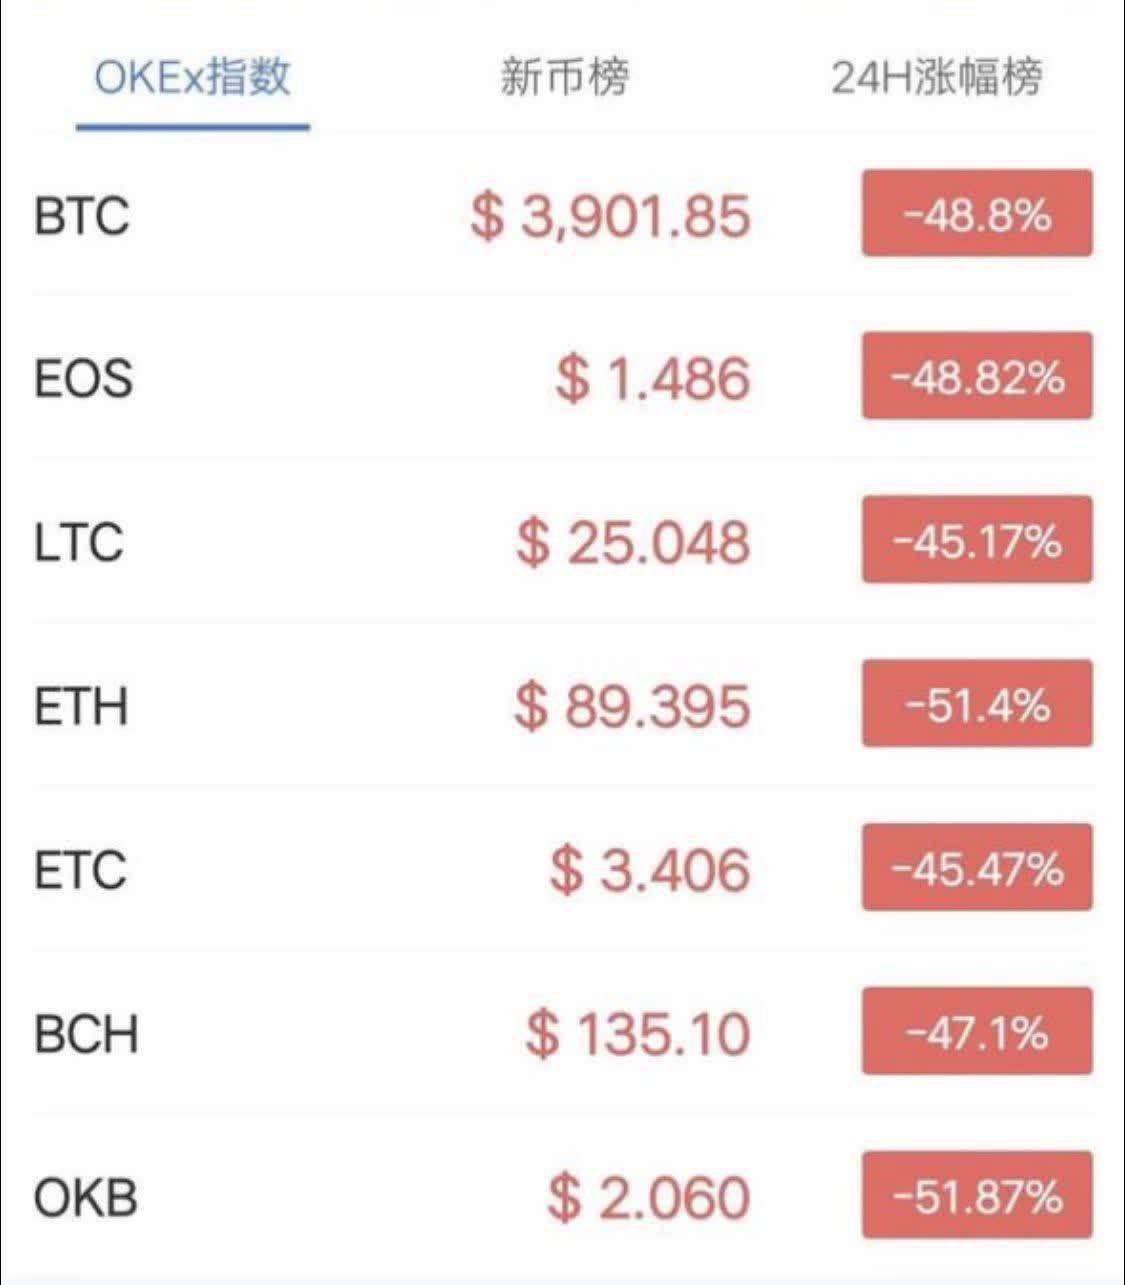Tap the BCH price $135.10
The width and height of the screenshot is (1125, 1285).
(638, 1033)
